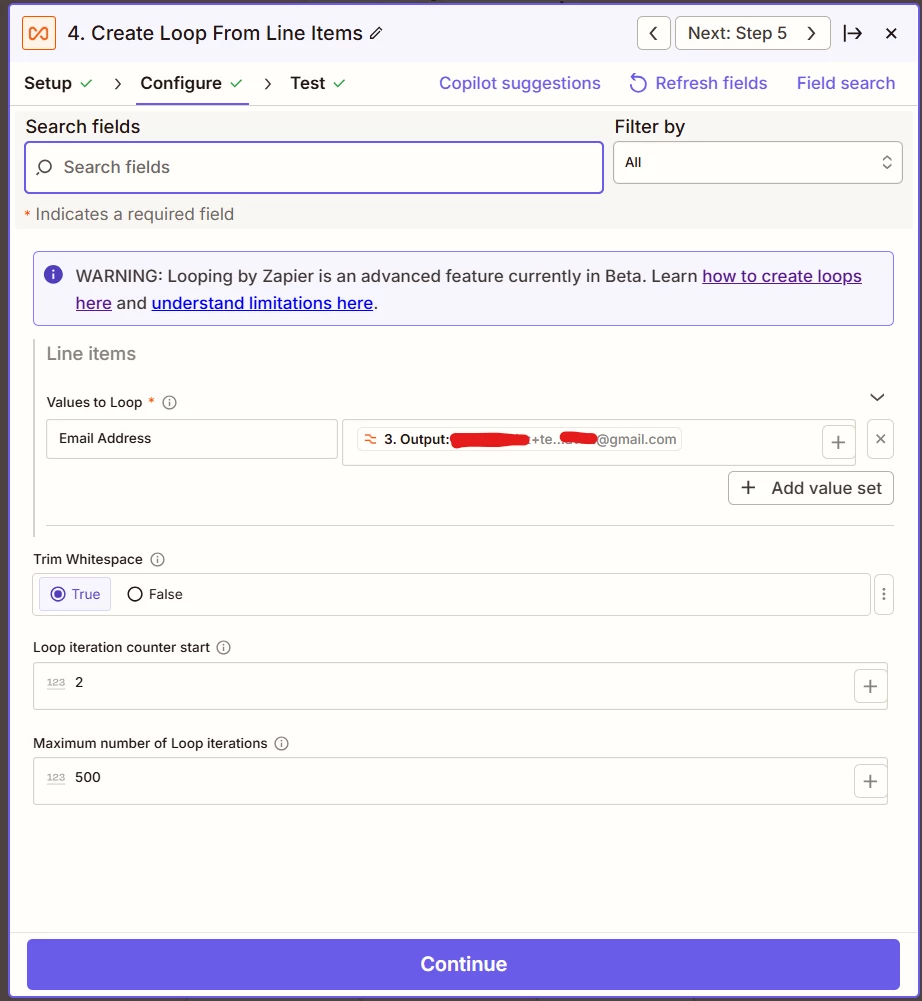Screen dimensions: 922x1001
Task: Open the understand limitations here link
Action: [262, 303]
